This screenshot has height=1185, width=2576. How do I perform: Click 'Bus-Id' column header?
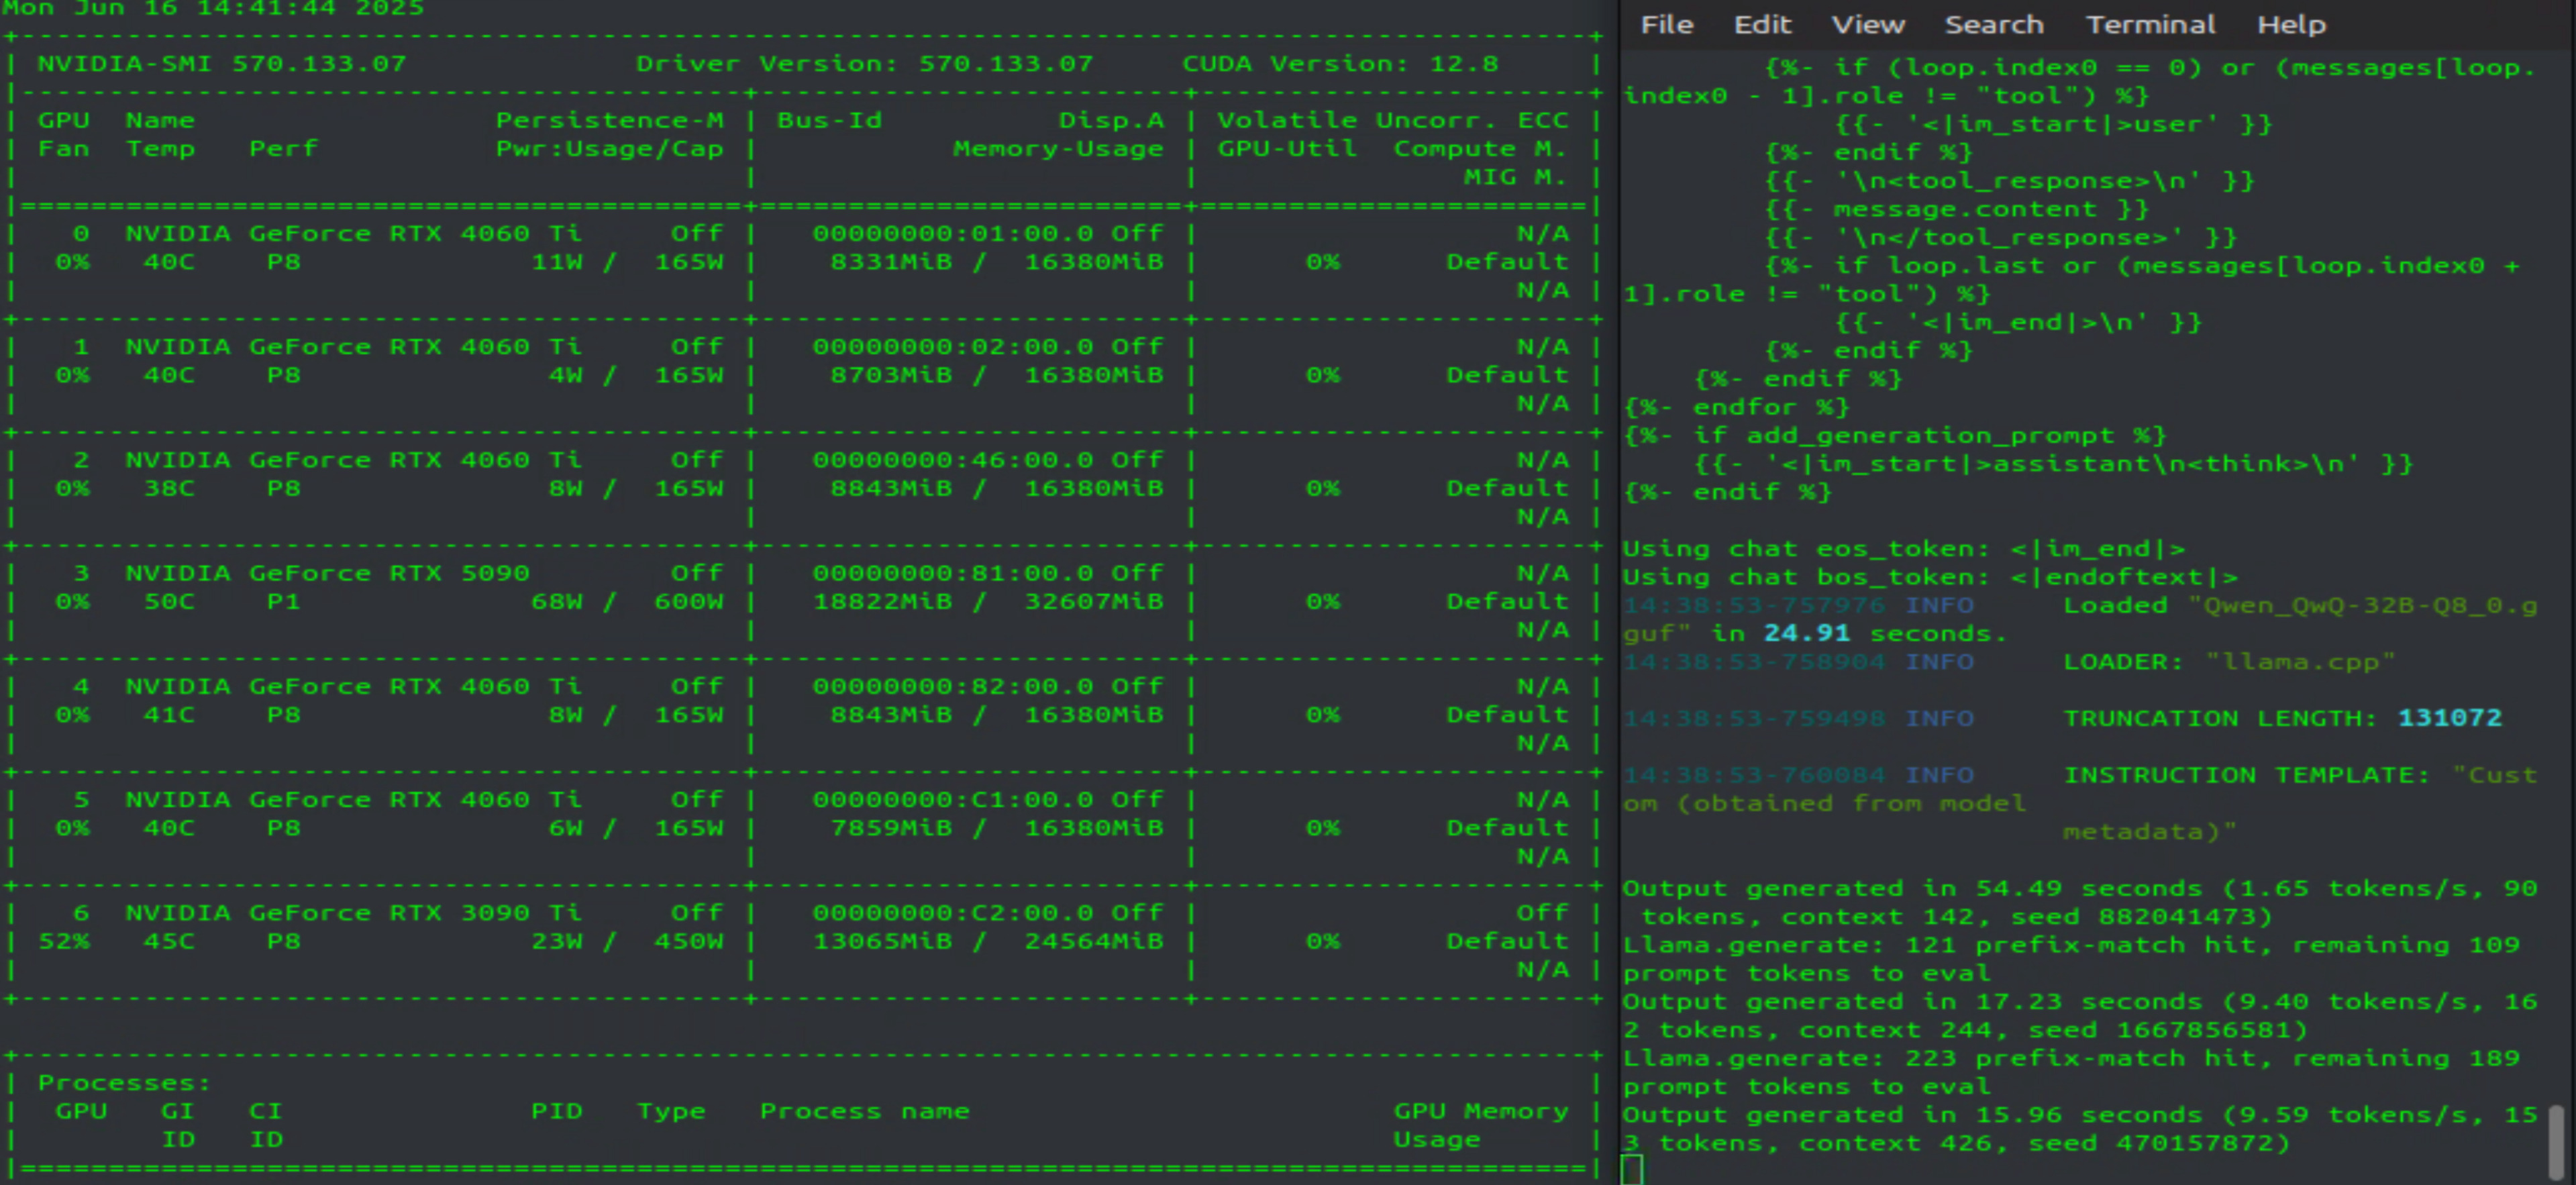[x=829, y=120]
